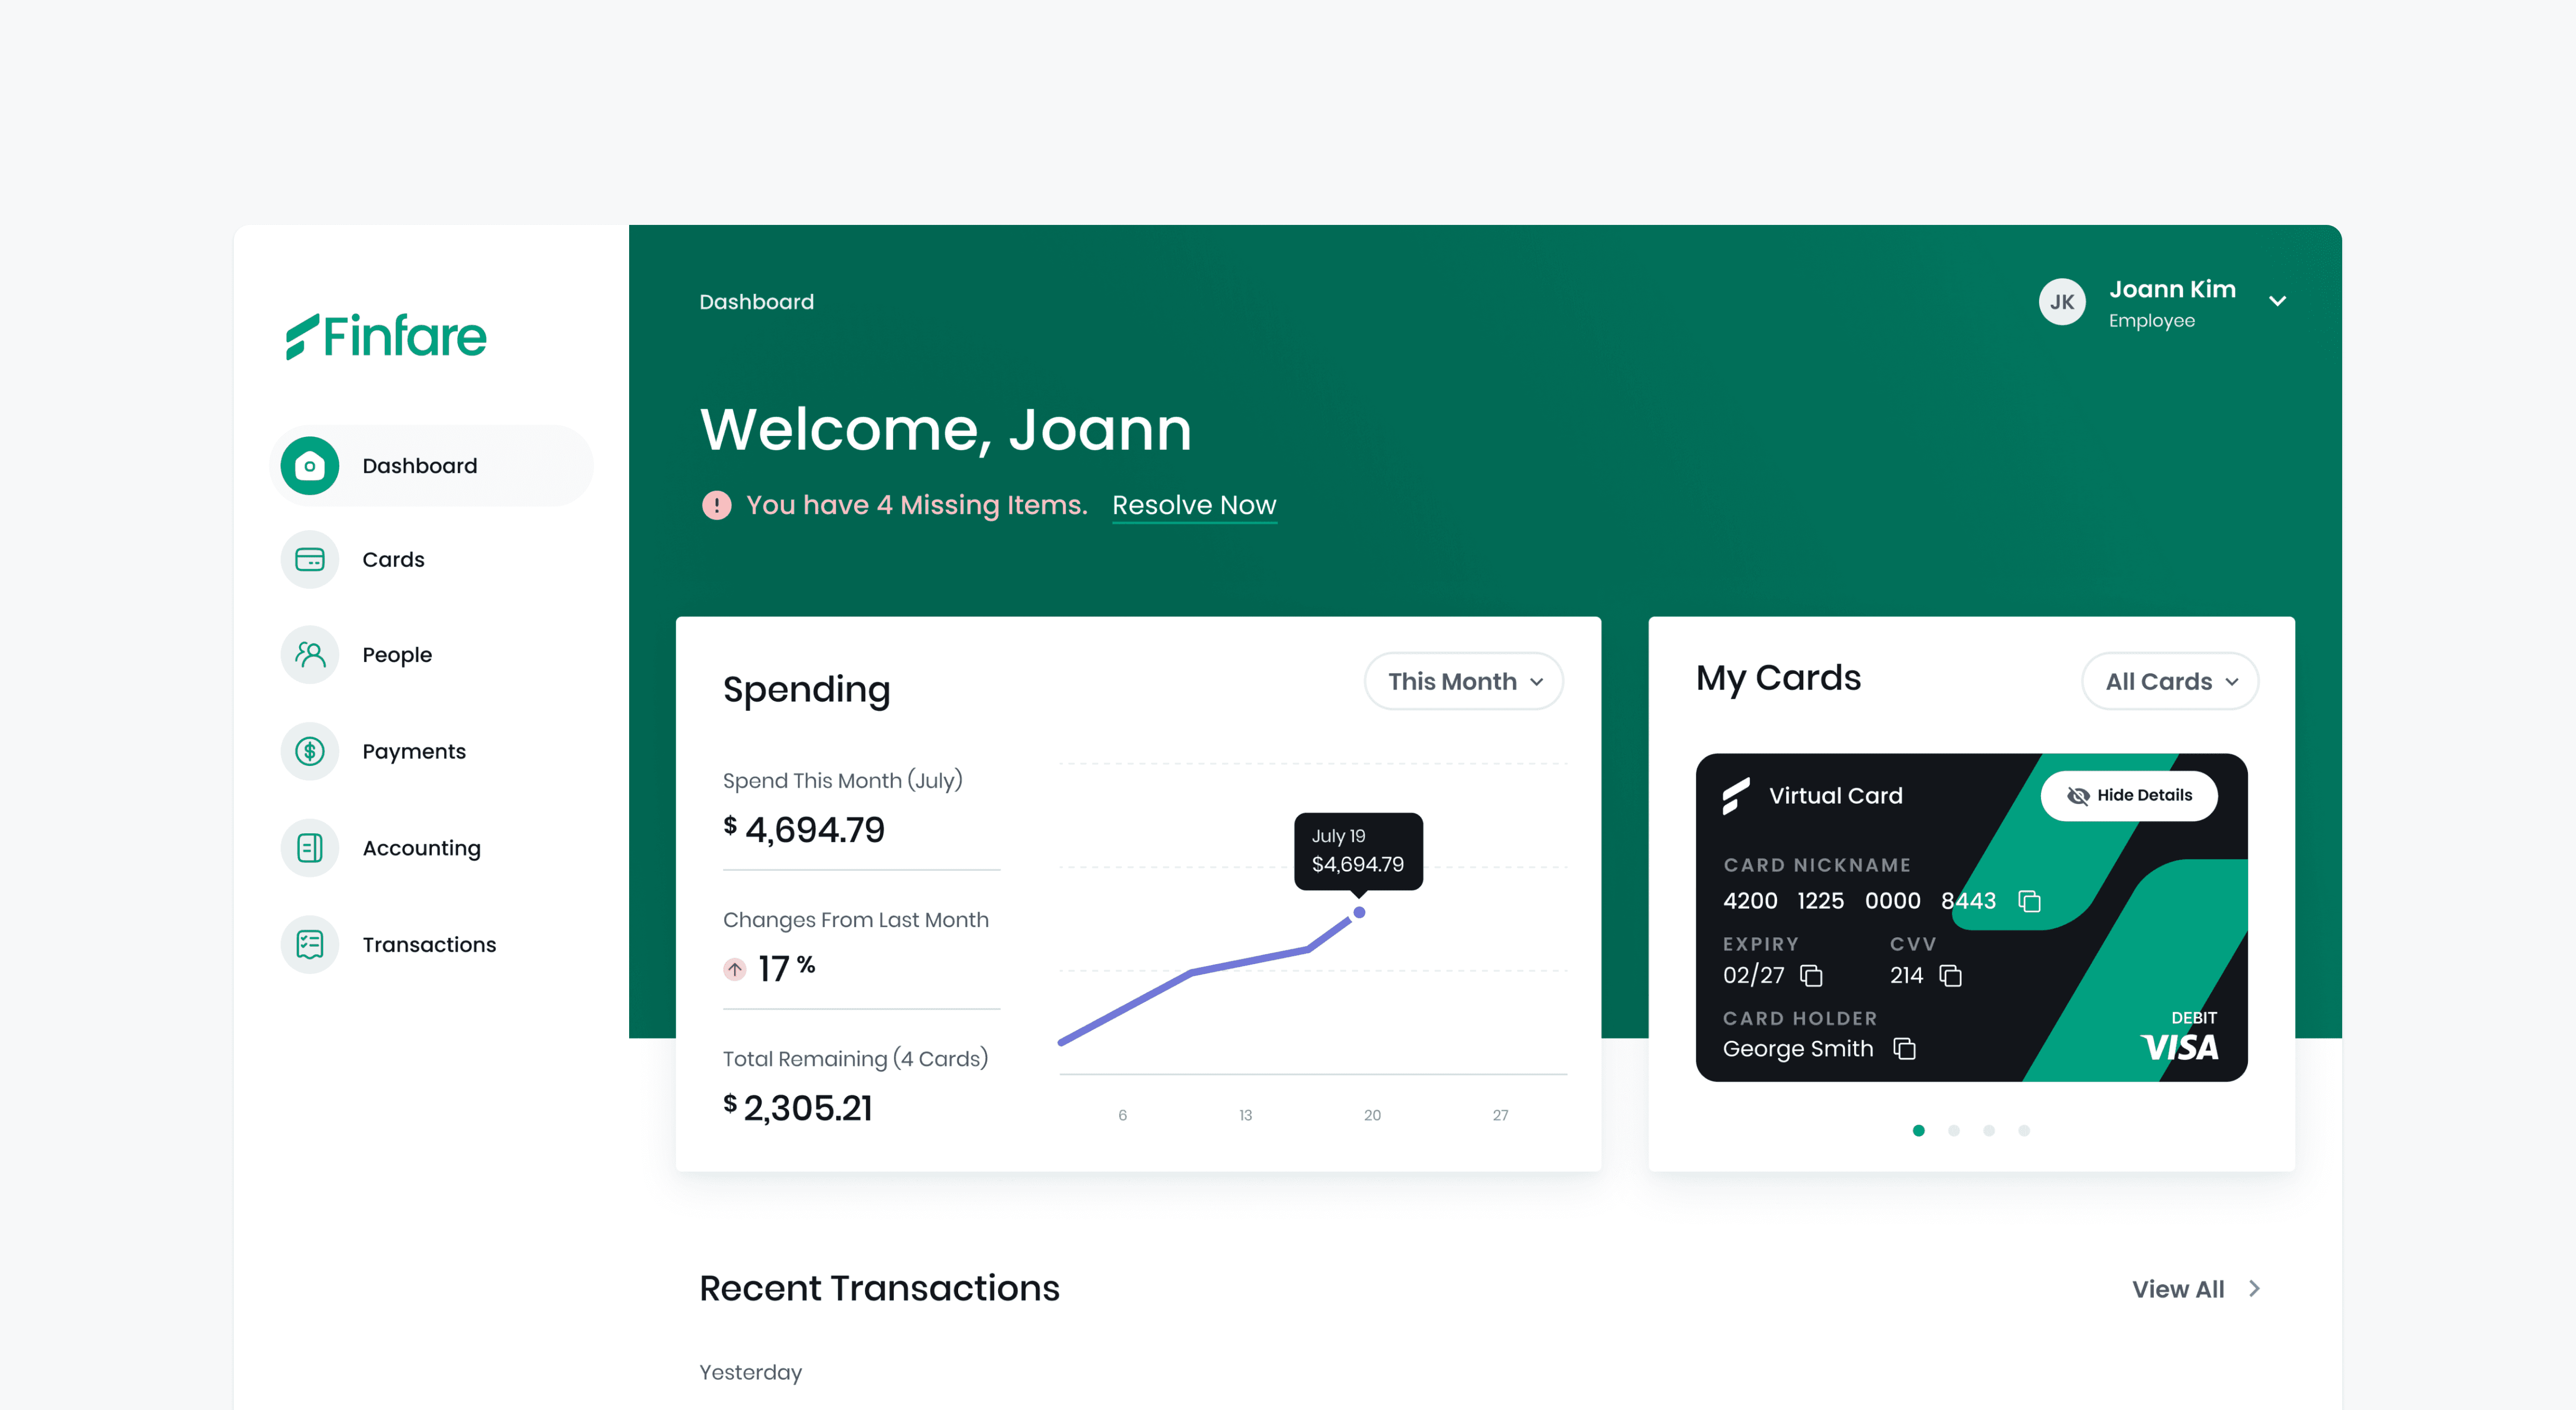This screenshot has width=2576, height=1410.
Task: Click the July 19 $4,694.79 chart tooltip
Action: [x=1358, y=851]
